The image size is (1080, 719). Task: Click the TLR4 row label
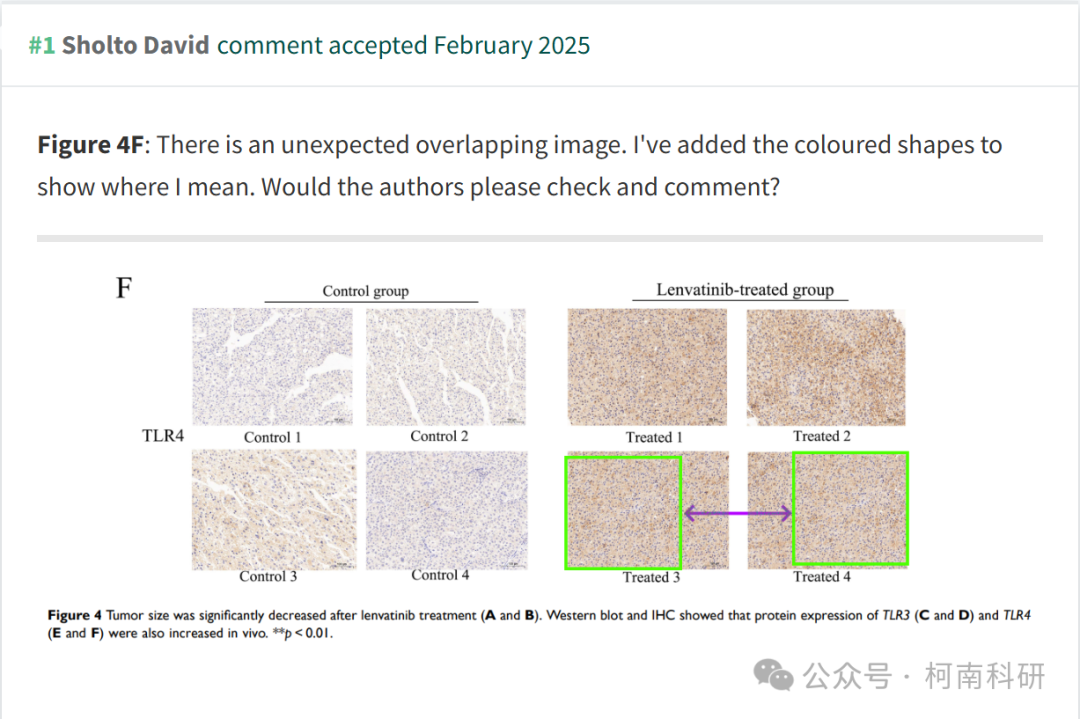[163, 435]
